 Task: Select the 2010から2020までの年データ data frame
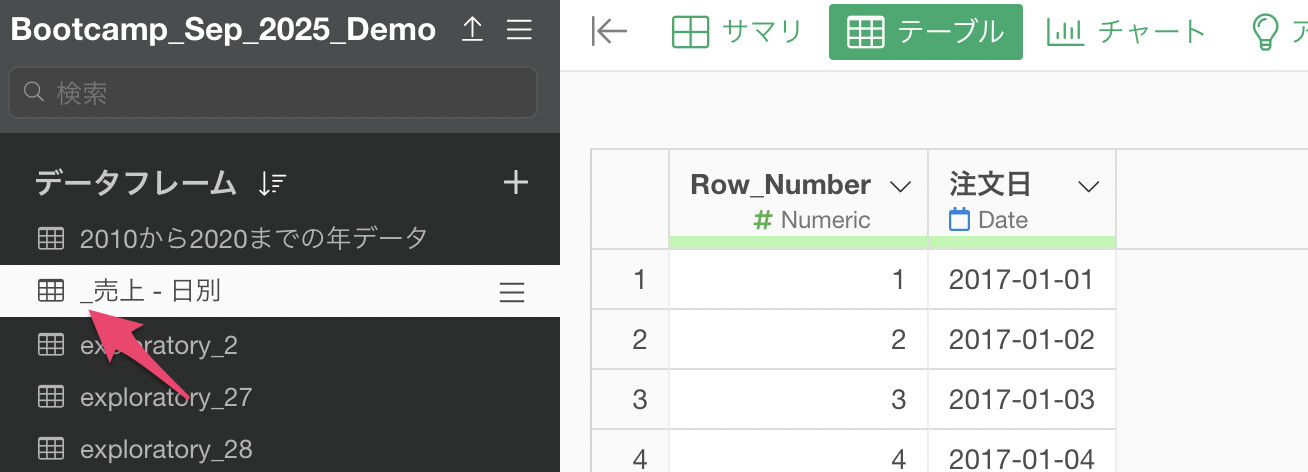(x=253, y=238)
